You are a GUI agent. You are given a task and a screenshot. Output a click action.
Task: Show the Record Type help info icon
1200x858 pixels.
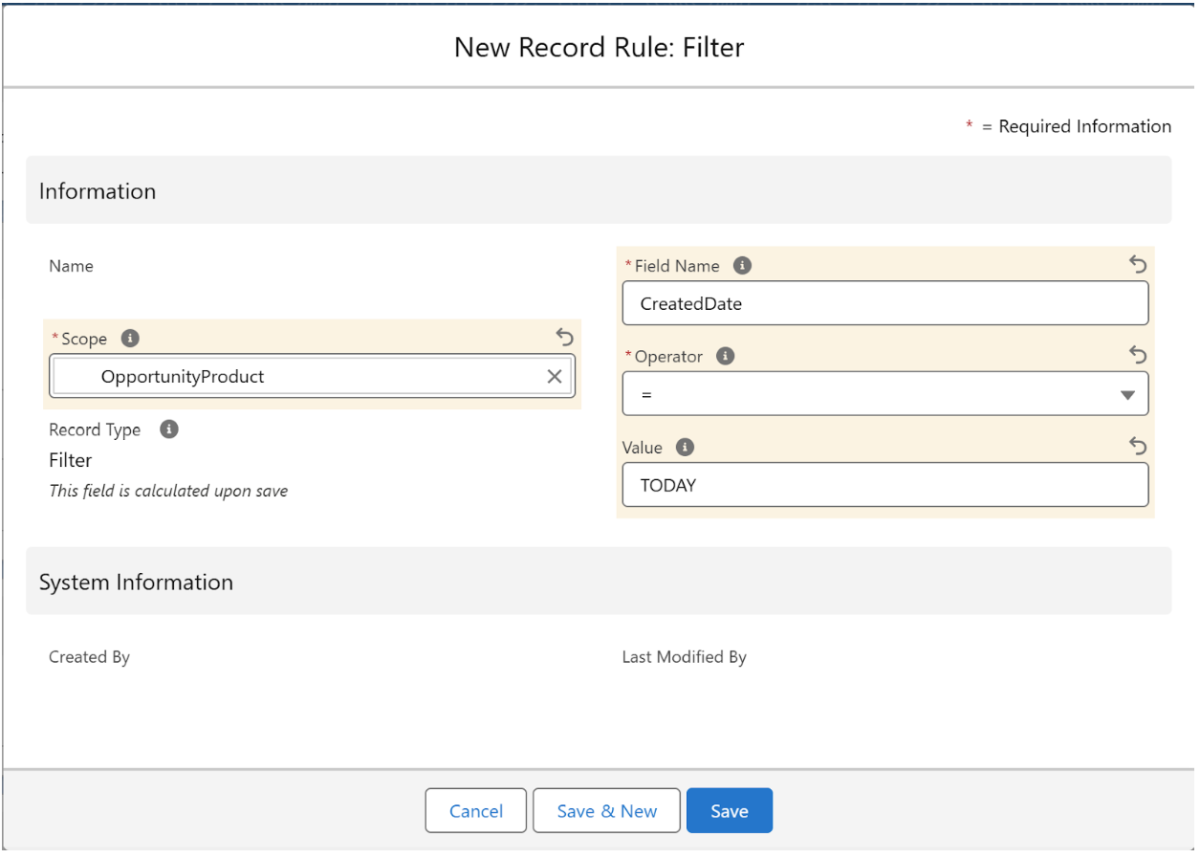point(170,430)
